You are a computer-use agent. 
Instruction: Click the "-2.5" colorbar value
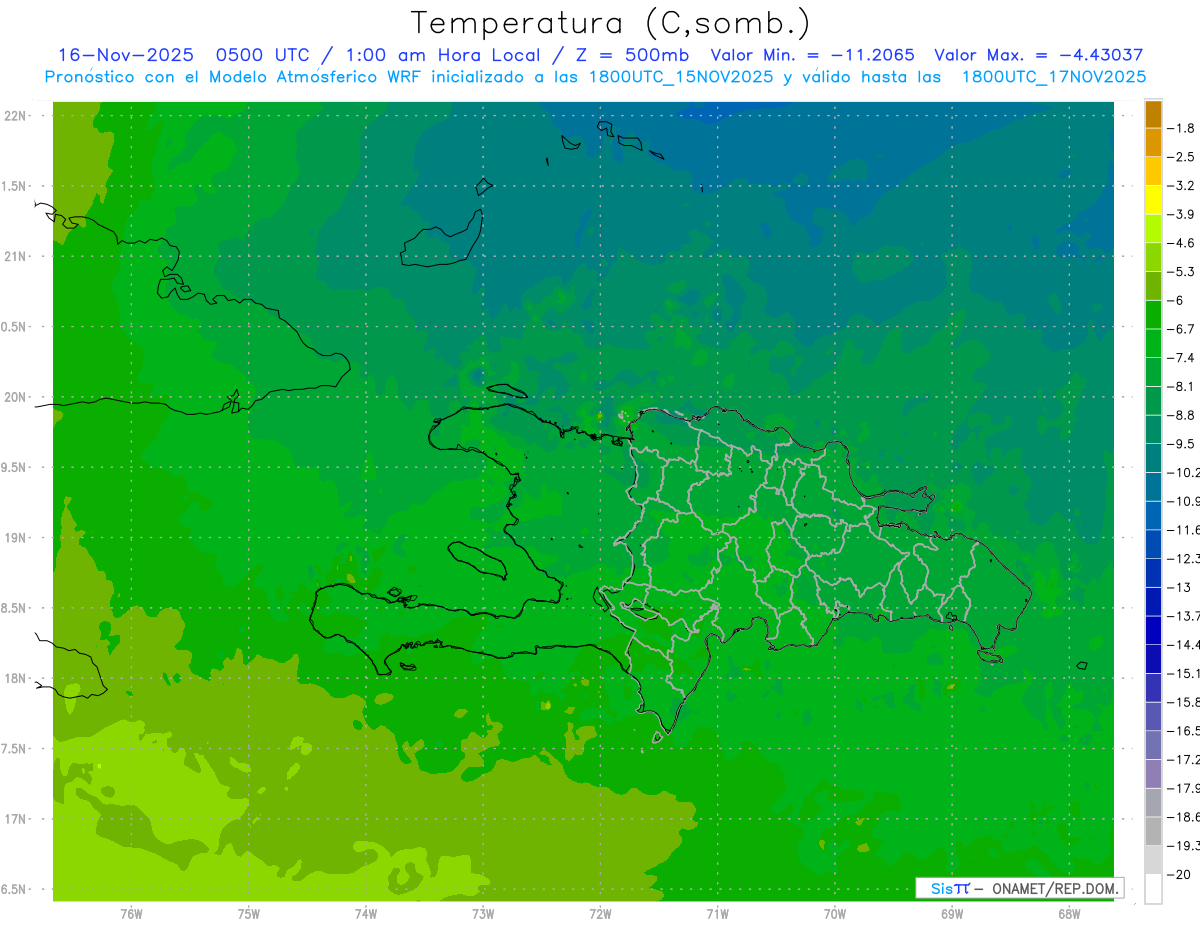(x=1181, y=157)
